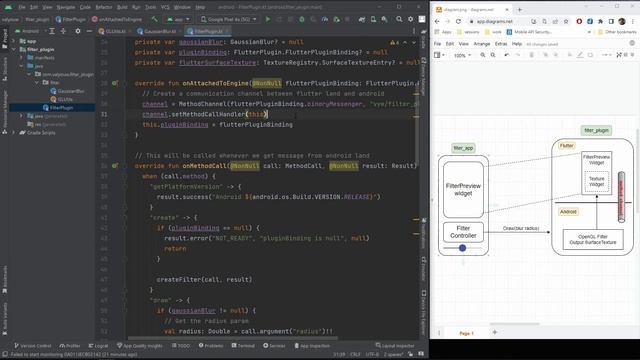Fold the onMethodCall function in the gutter
This screenshot has width=640, height=360.
[125, 166]
